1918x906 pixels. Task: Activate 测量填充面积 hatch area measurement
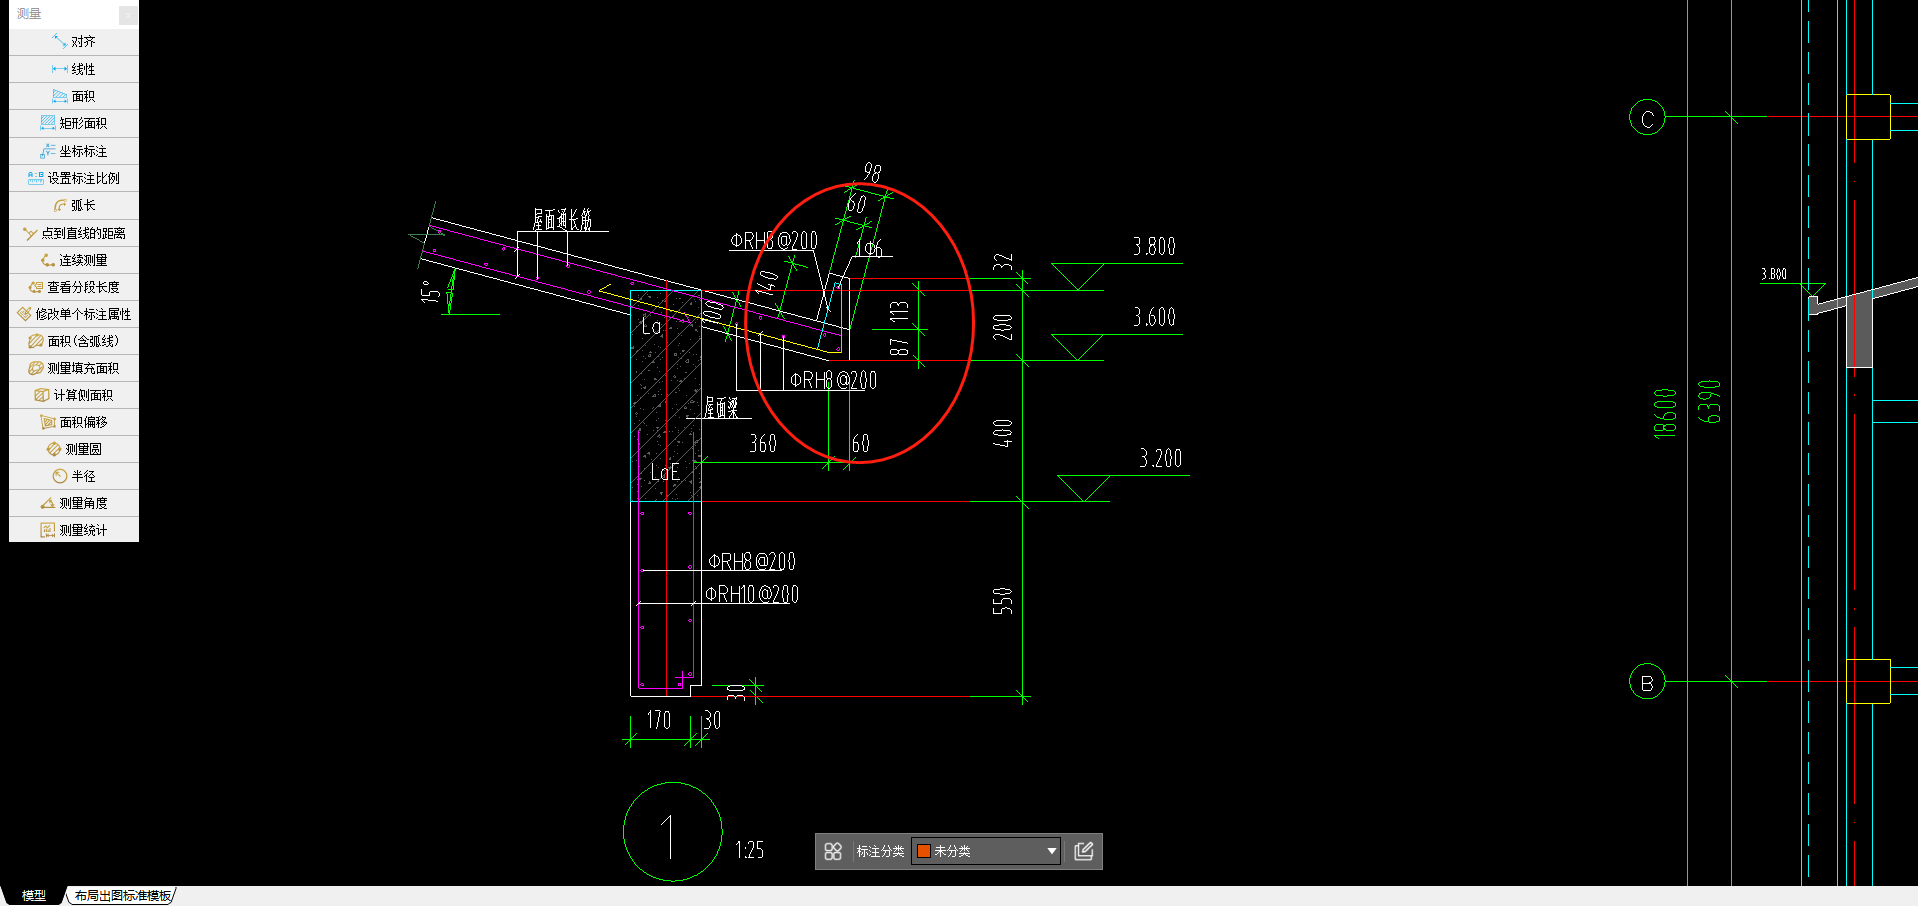click(x=74, y=368)
